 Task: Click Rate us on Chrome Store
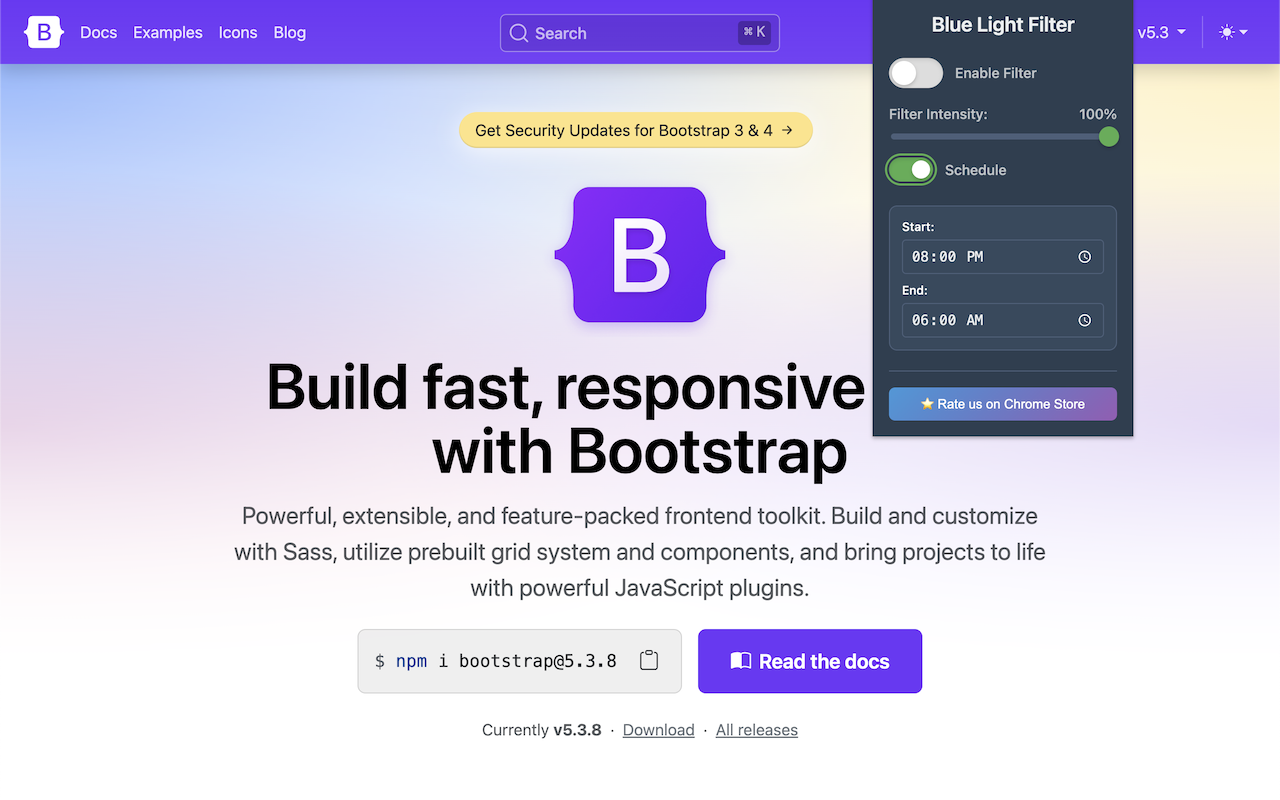tap(1003, 404)
